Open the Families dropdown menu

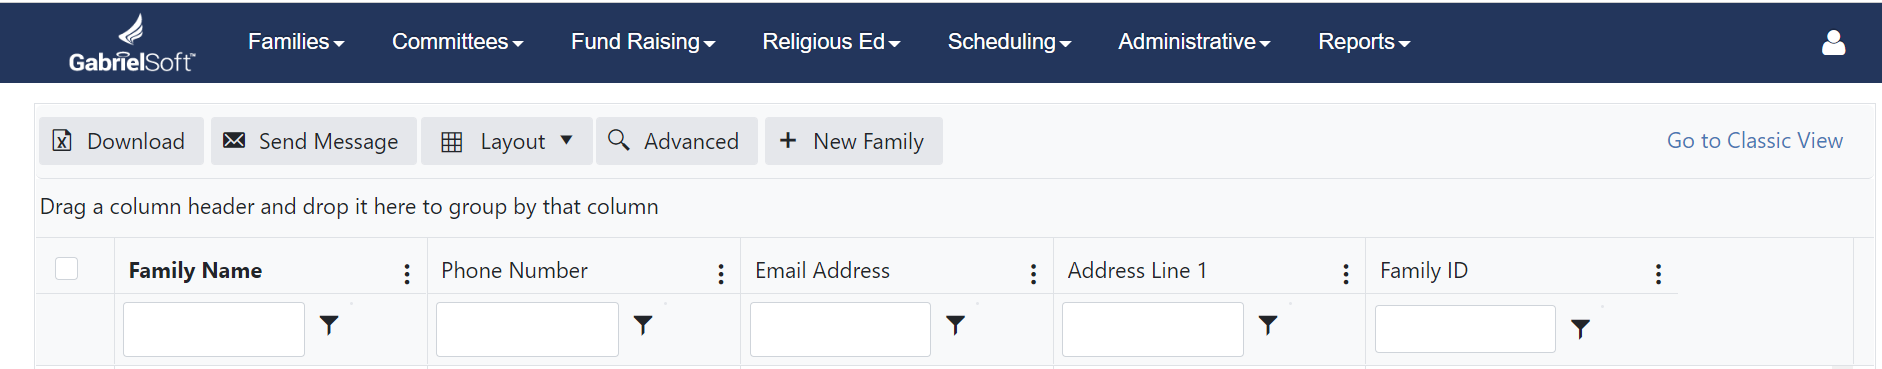(296, 42)
